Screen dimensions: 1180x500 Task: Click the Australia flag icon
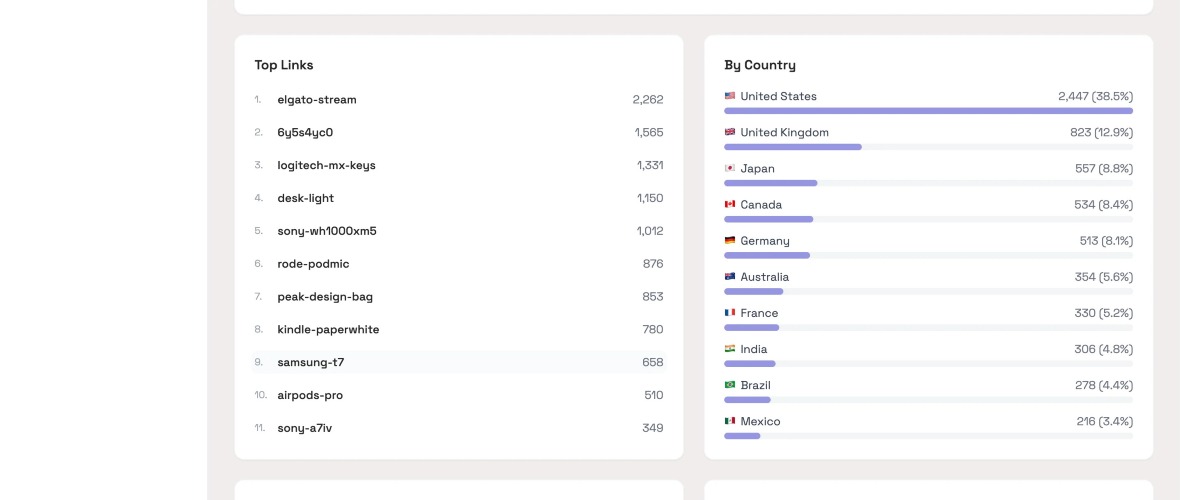(x=730, y=276)
